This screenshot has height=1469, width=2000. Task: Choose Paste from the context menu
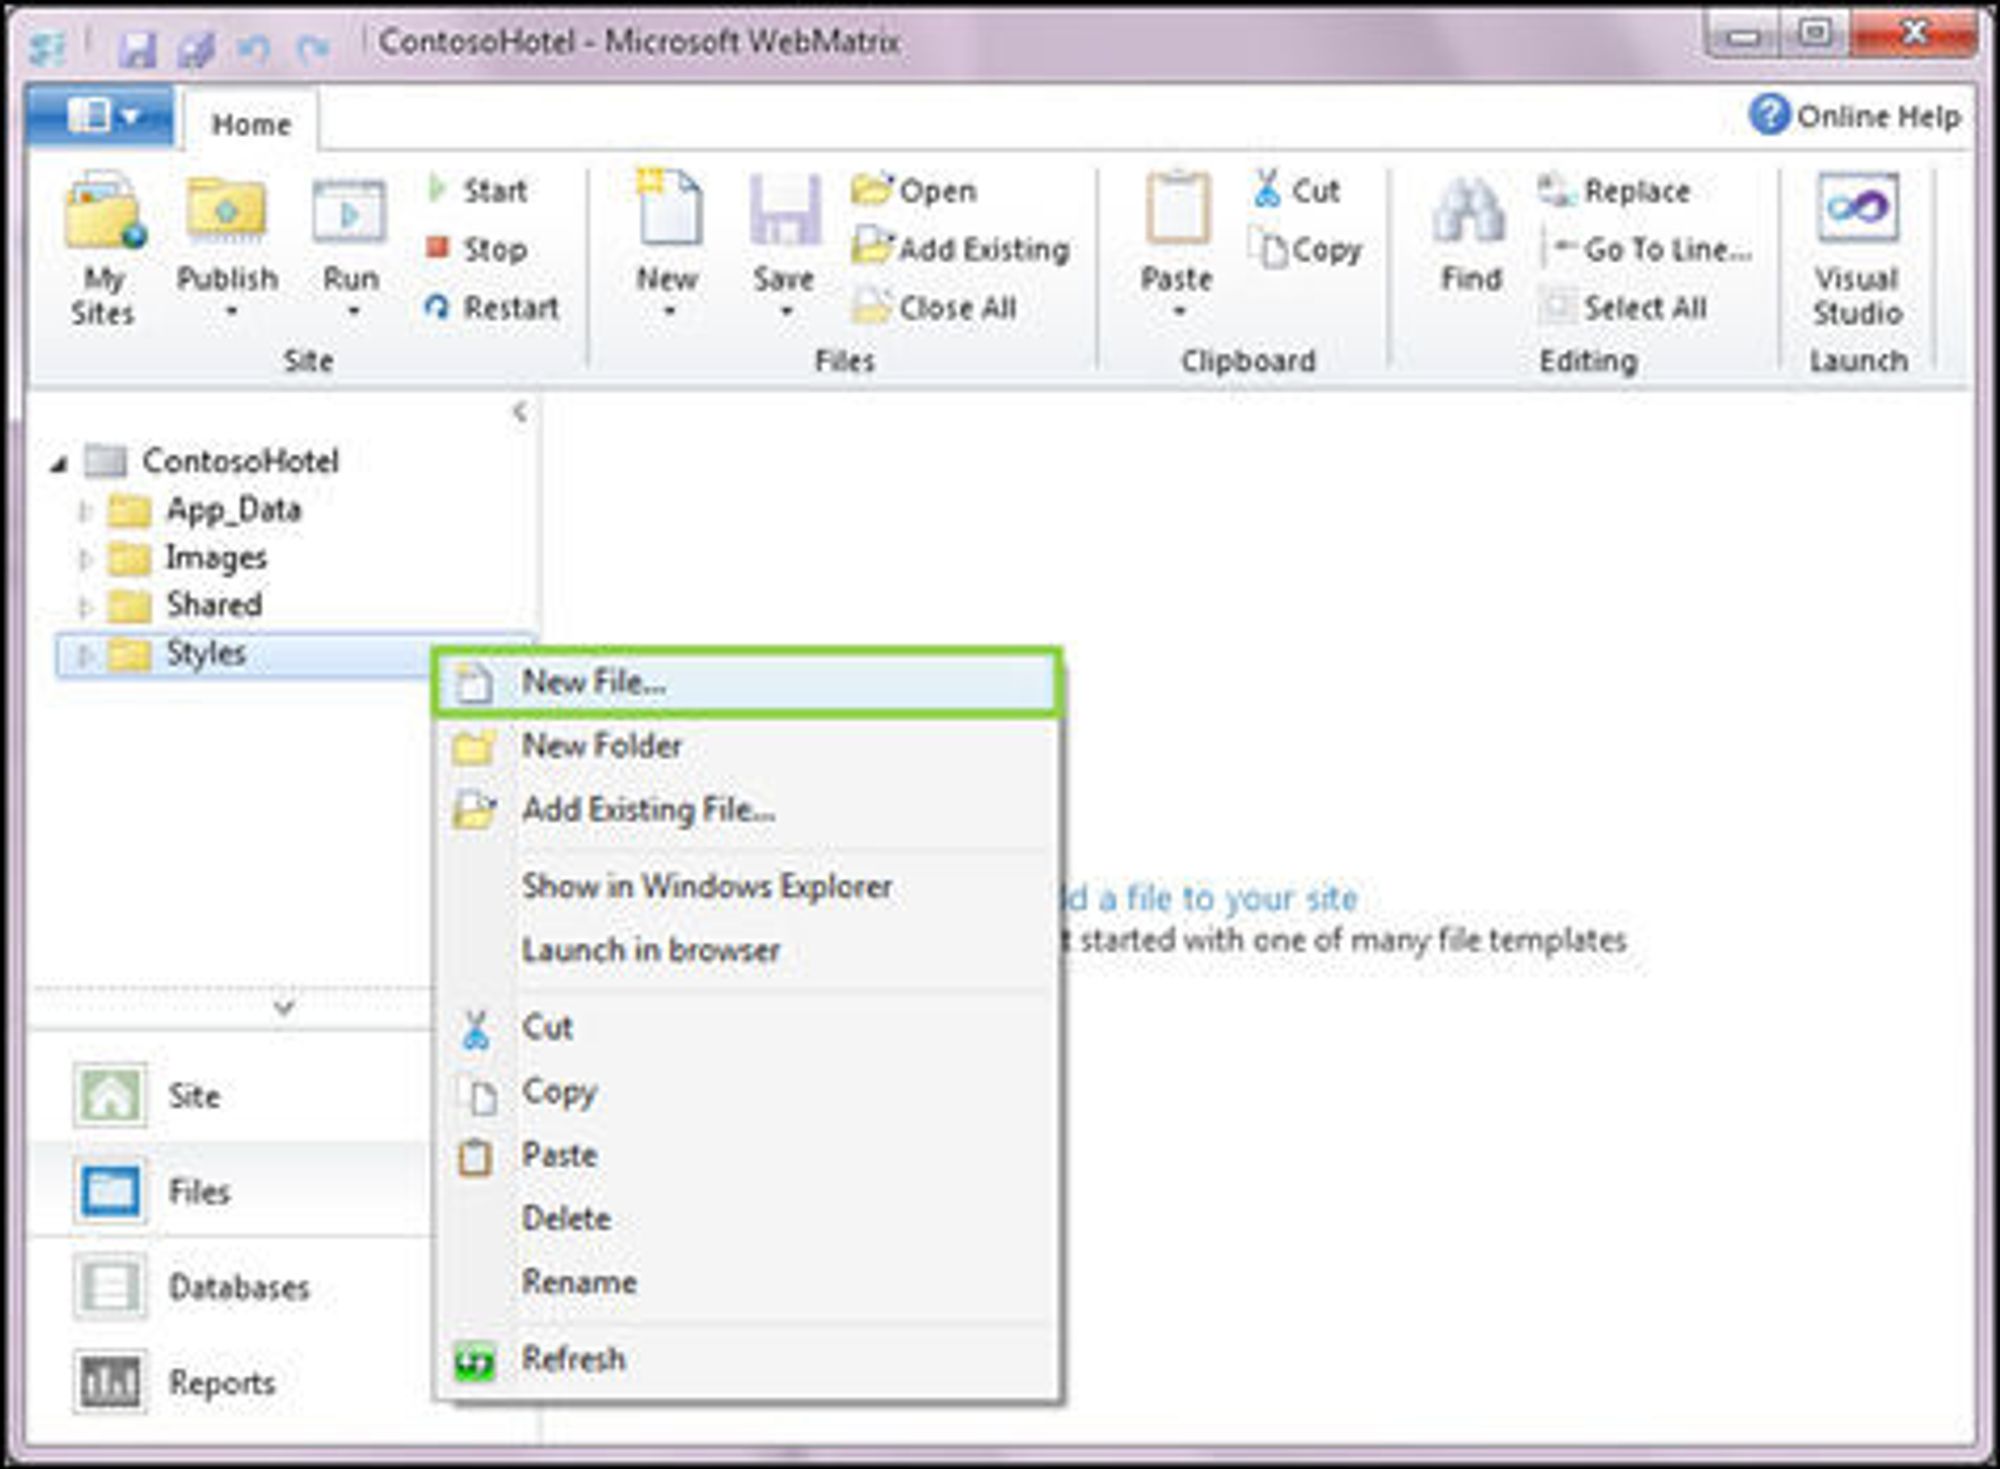coord(746,1155)
